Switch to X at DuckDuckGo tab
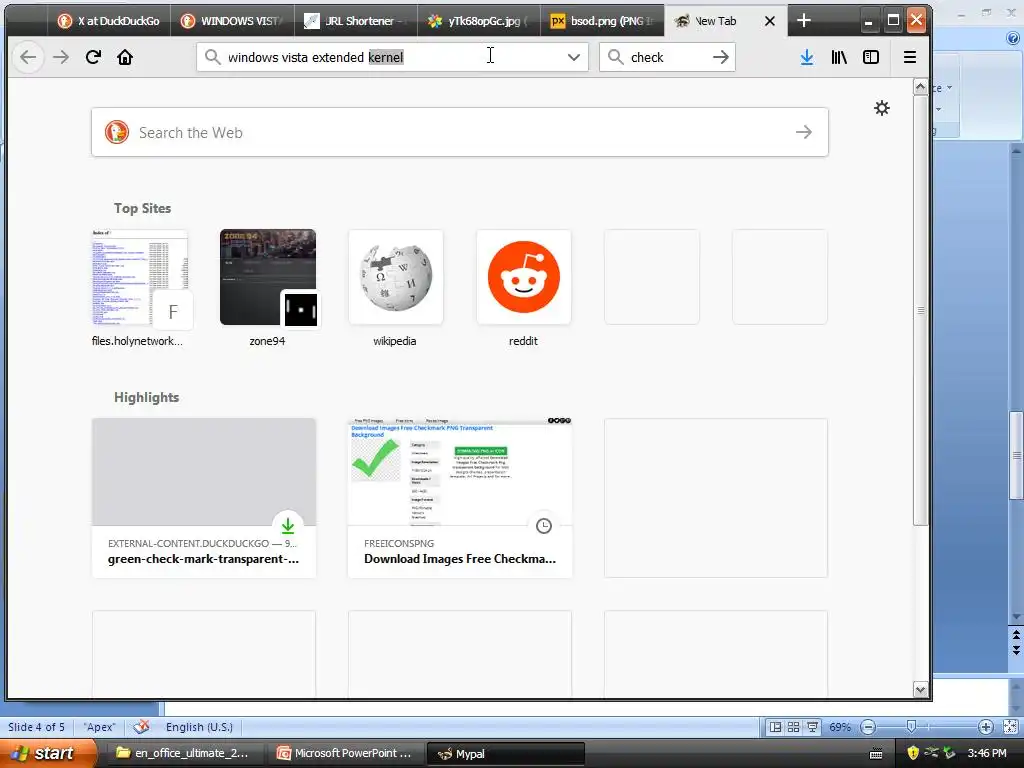 pos(108,21)
